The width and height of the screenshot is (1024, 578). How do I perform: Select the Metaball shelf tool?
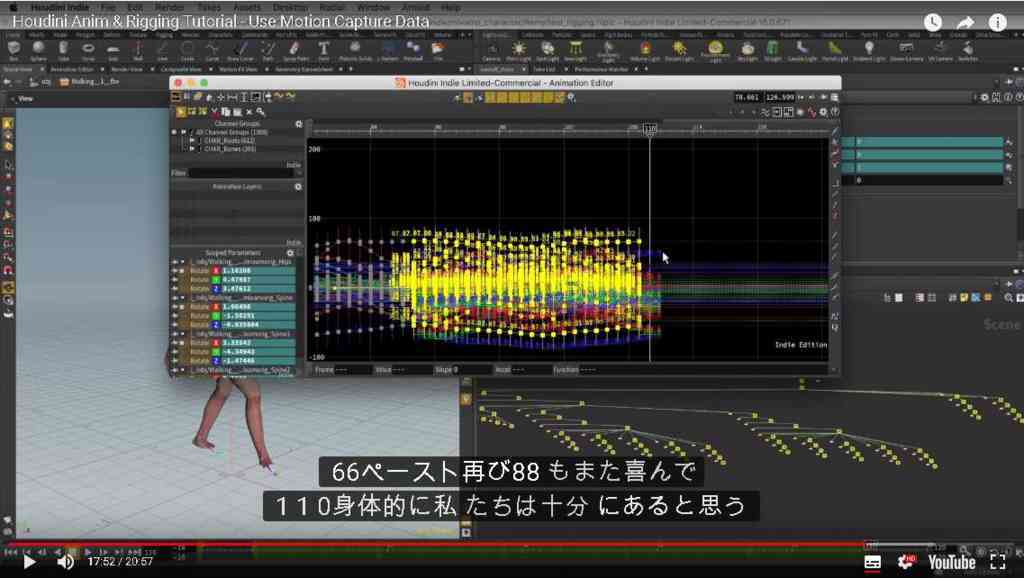tap(413, 50)
